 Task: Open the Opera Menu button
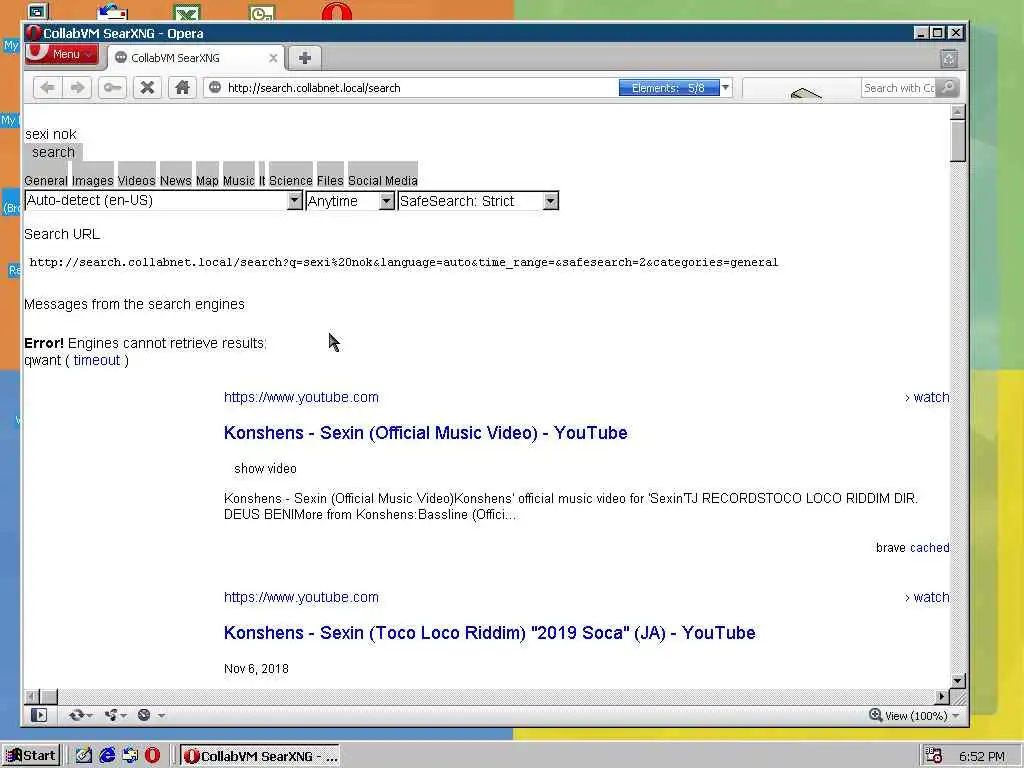click(62, 54)
